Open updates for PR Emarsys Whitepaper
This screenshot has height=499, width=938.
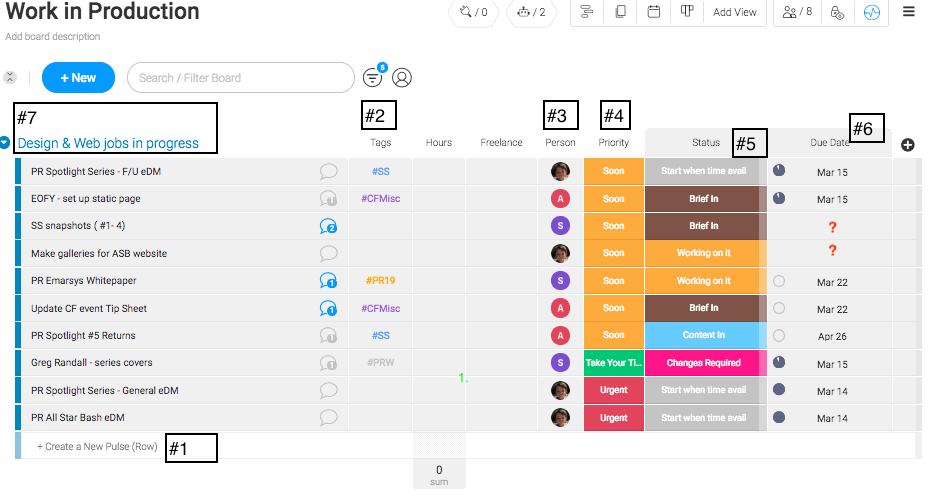pyautogui.click(x=328, y=280)
